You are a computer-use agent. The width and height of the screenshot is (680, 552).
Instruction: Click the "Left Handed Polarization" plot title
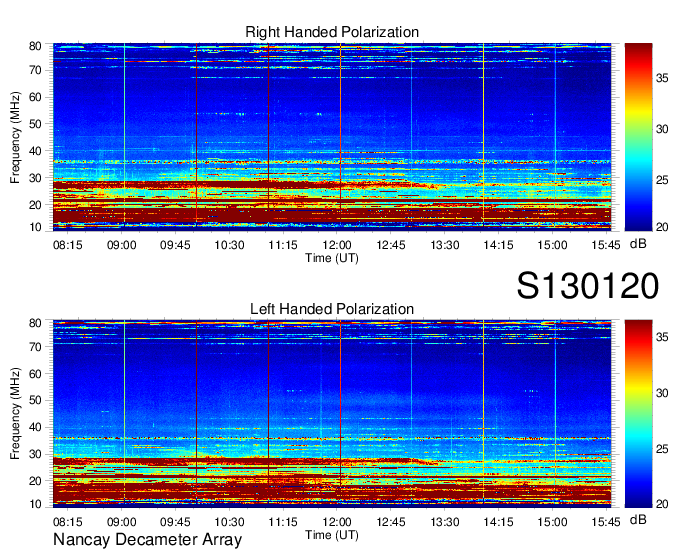(x=332, y=309)
